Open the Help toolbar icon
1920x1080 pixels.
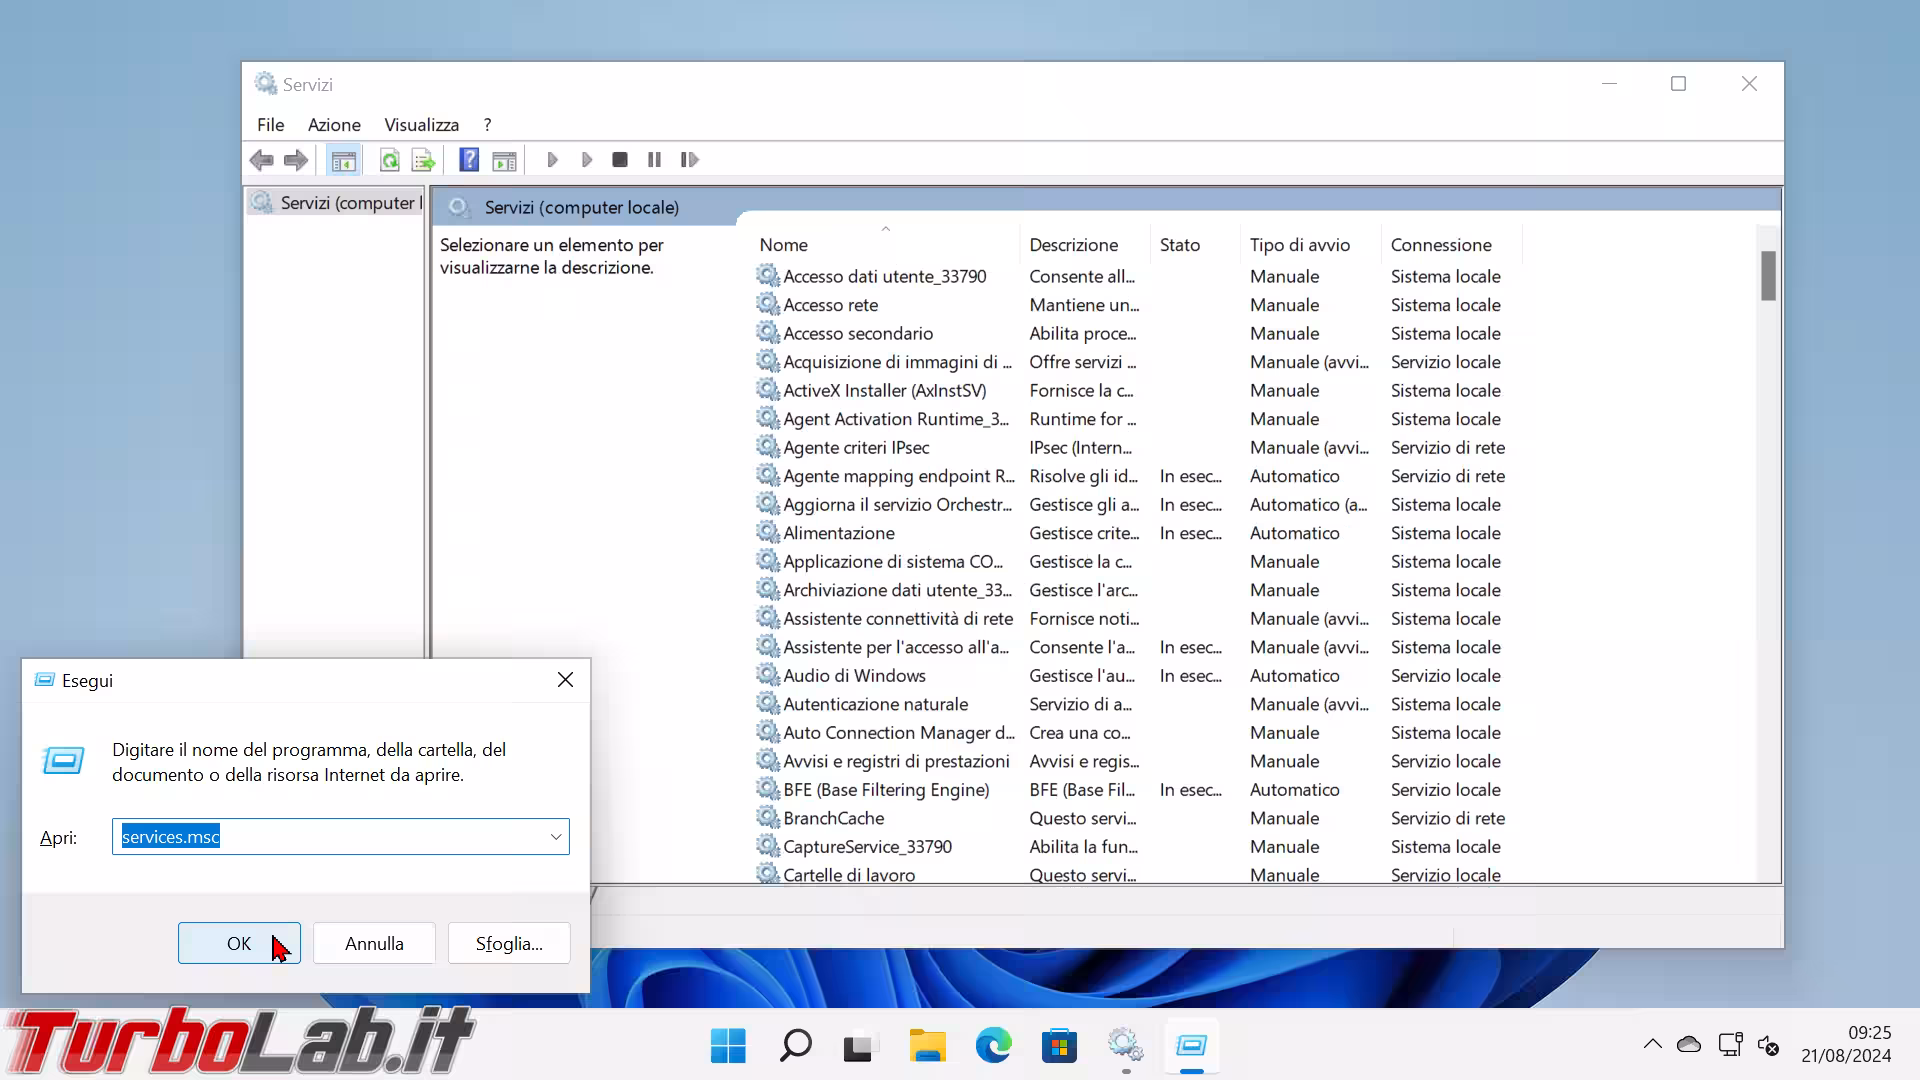click(x=468, y=160)
